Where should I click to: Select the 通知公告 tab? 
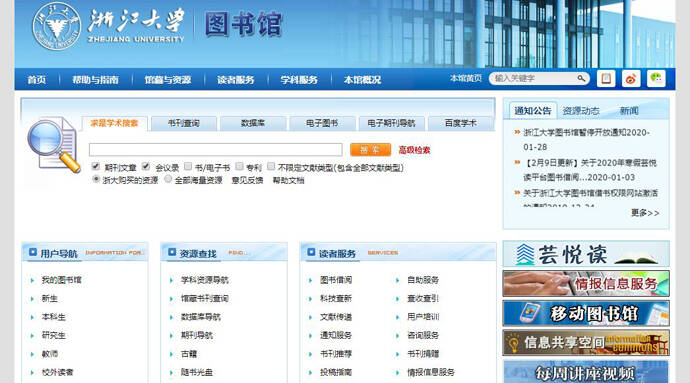533,111
